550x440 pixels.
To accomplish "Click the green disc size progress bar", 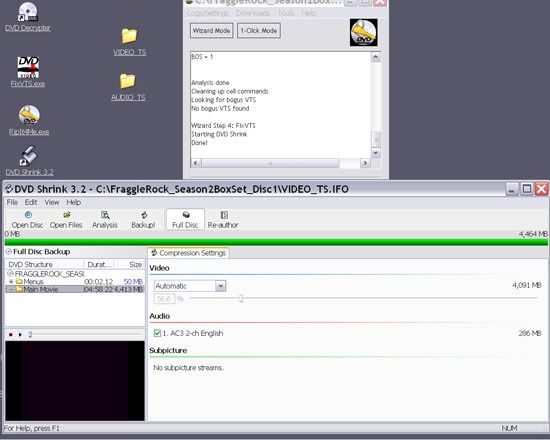I will coord(276,242).
